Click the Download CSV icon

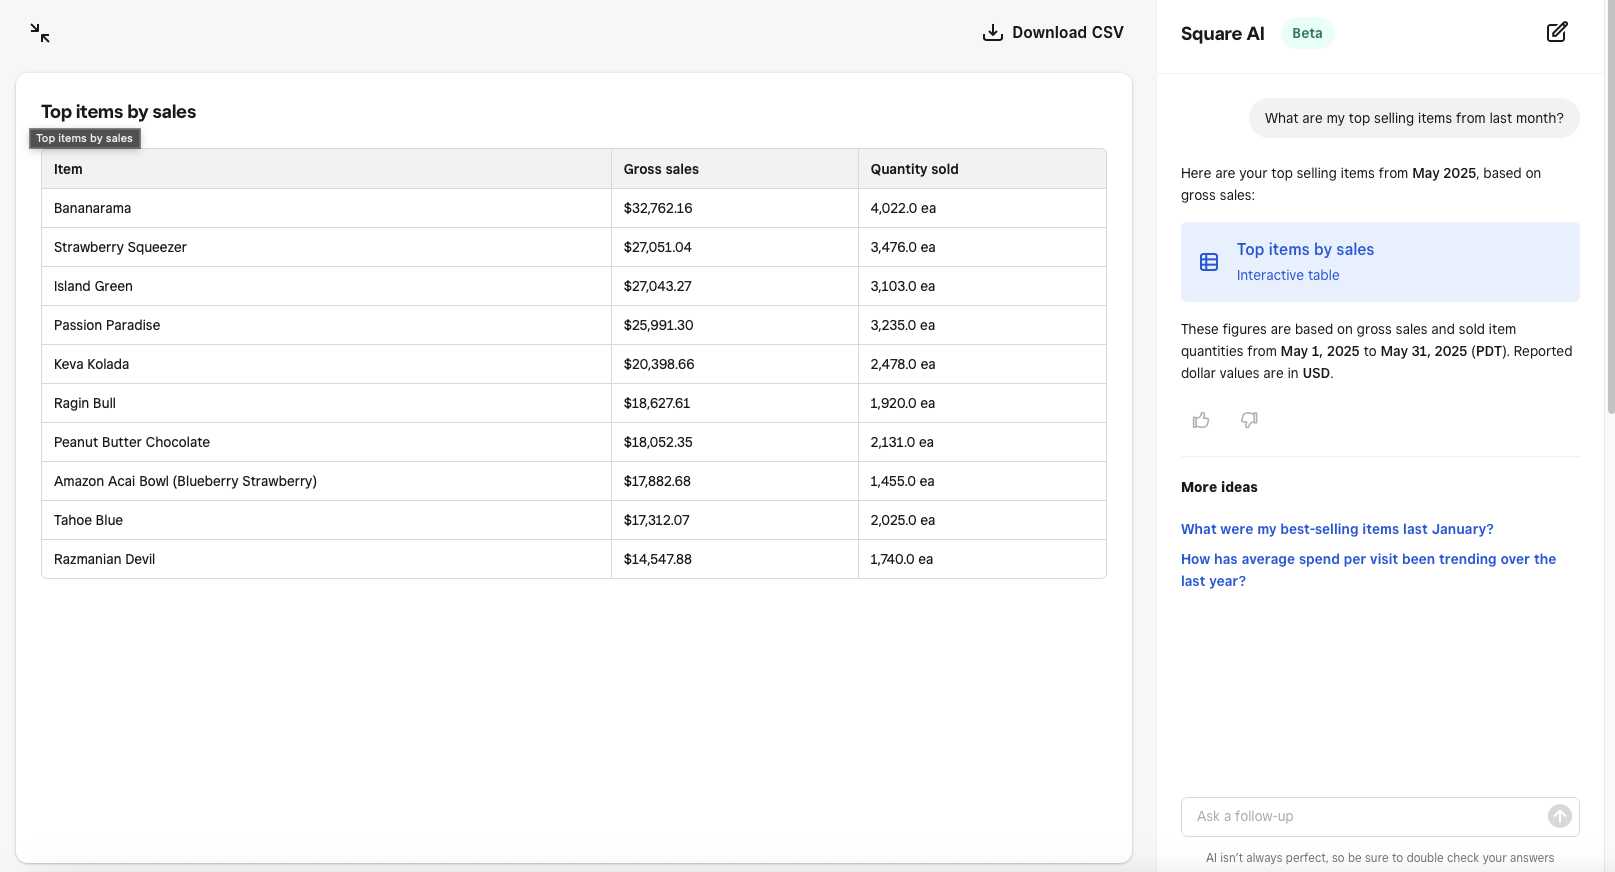[x=992, y=33]
